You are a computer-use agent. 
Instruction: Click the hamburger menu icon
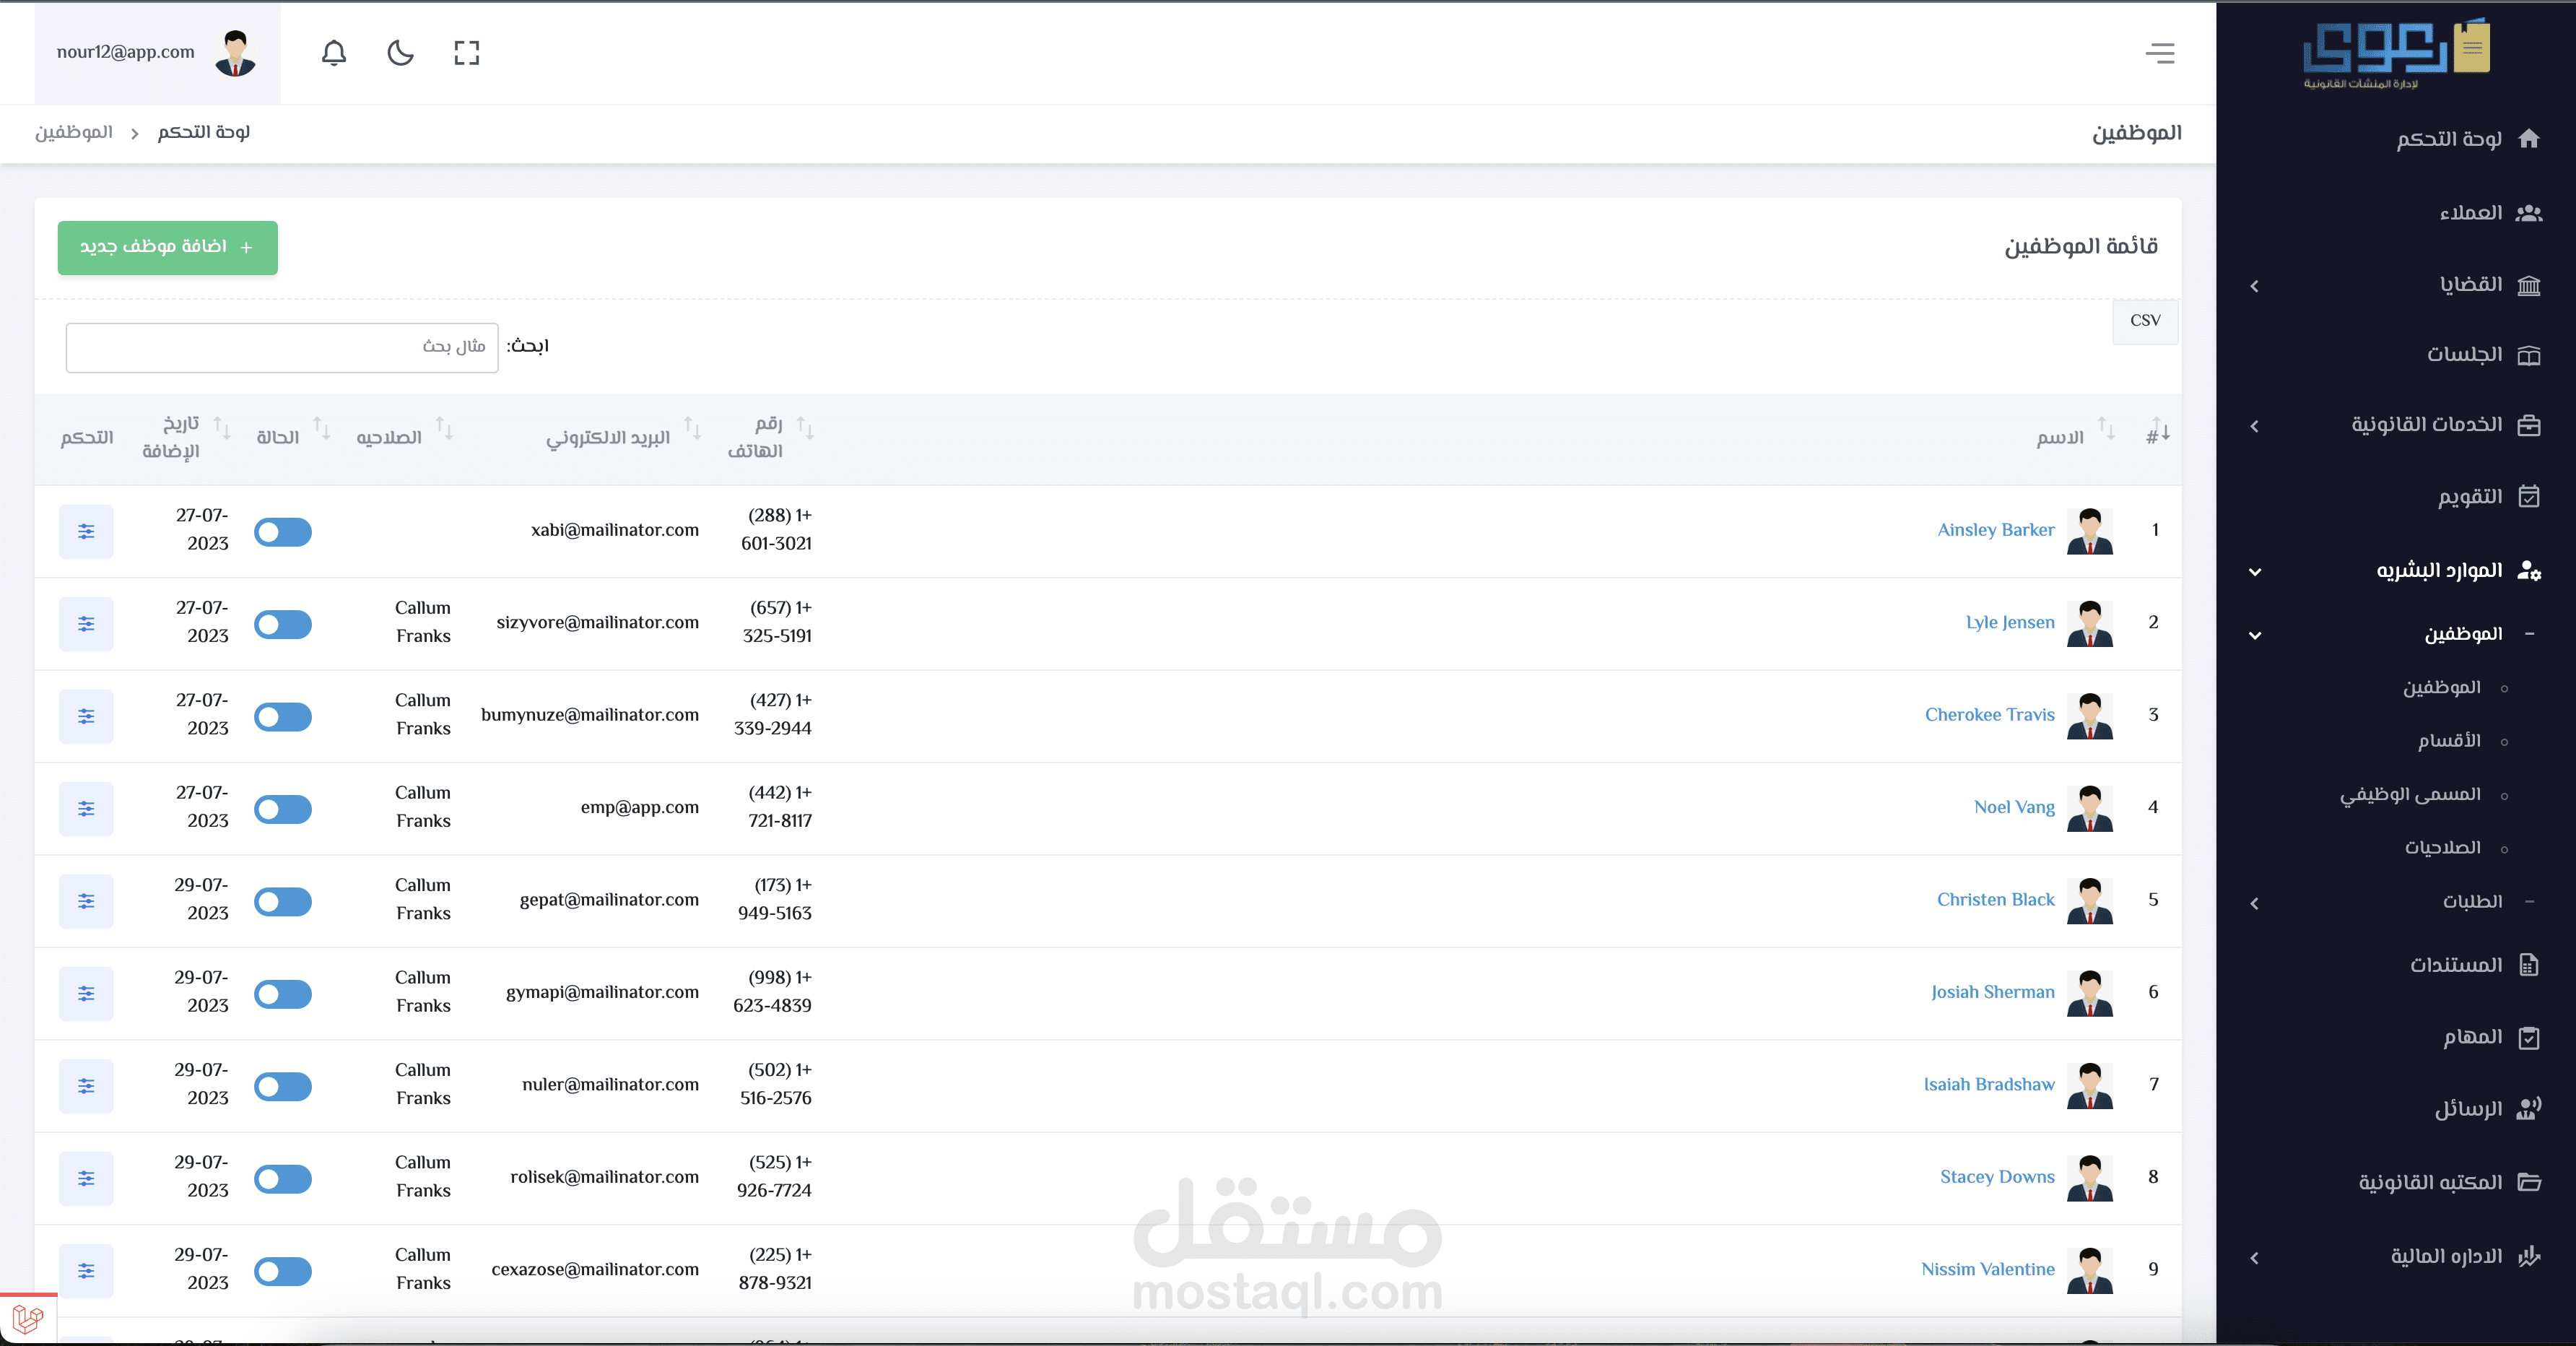(x=2160, y=53)
